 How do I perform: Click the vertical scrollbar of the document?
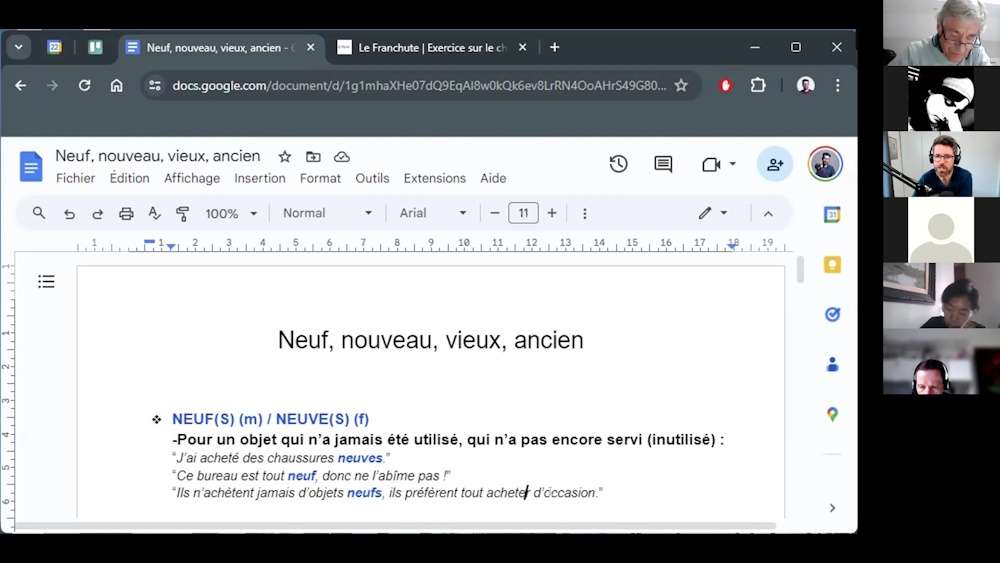coord(800,269)
